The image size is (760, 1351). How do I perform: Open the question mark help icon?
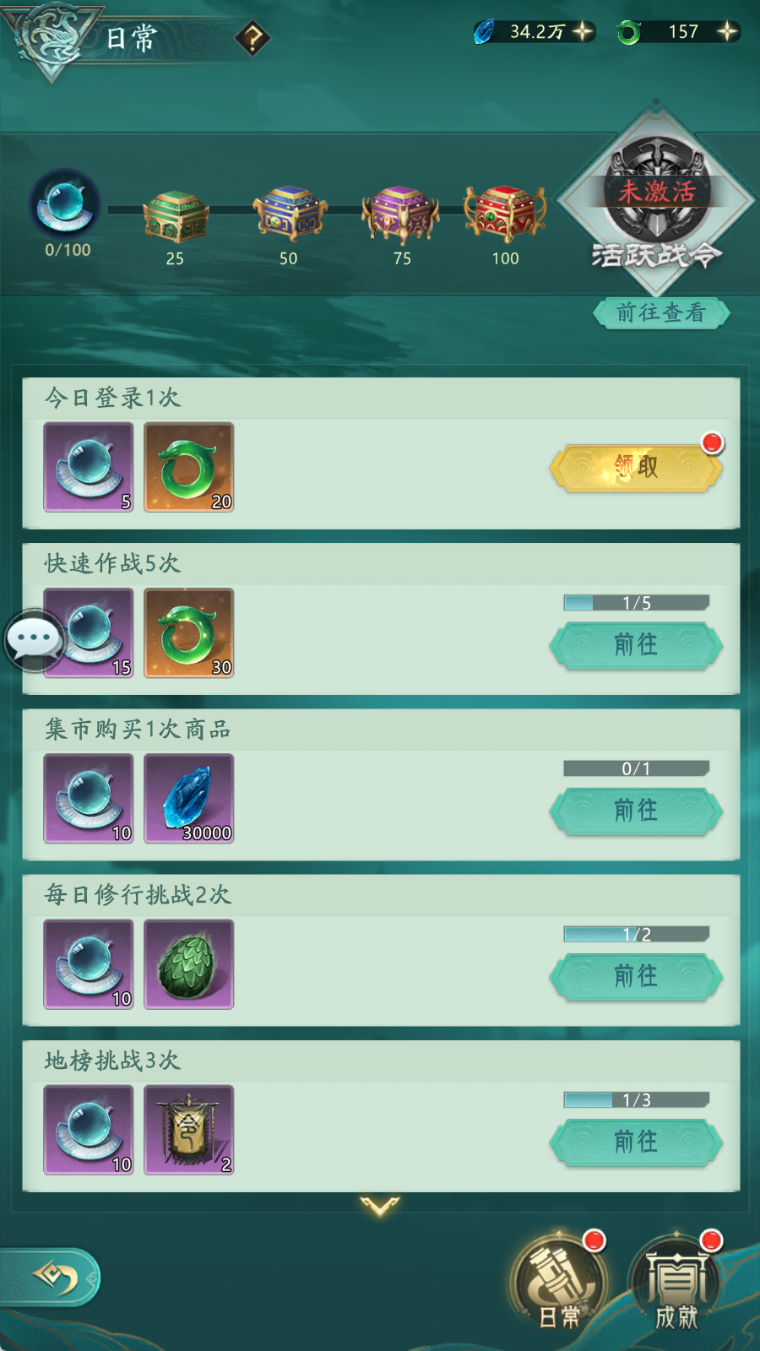click(x=253, y=39)
